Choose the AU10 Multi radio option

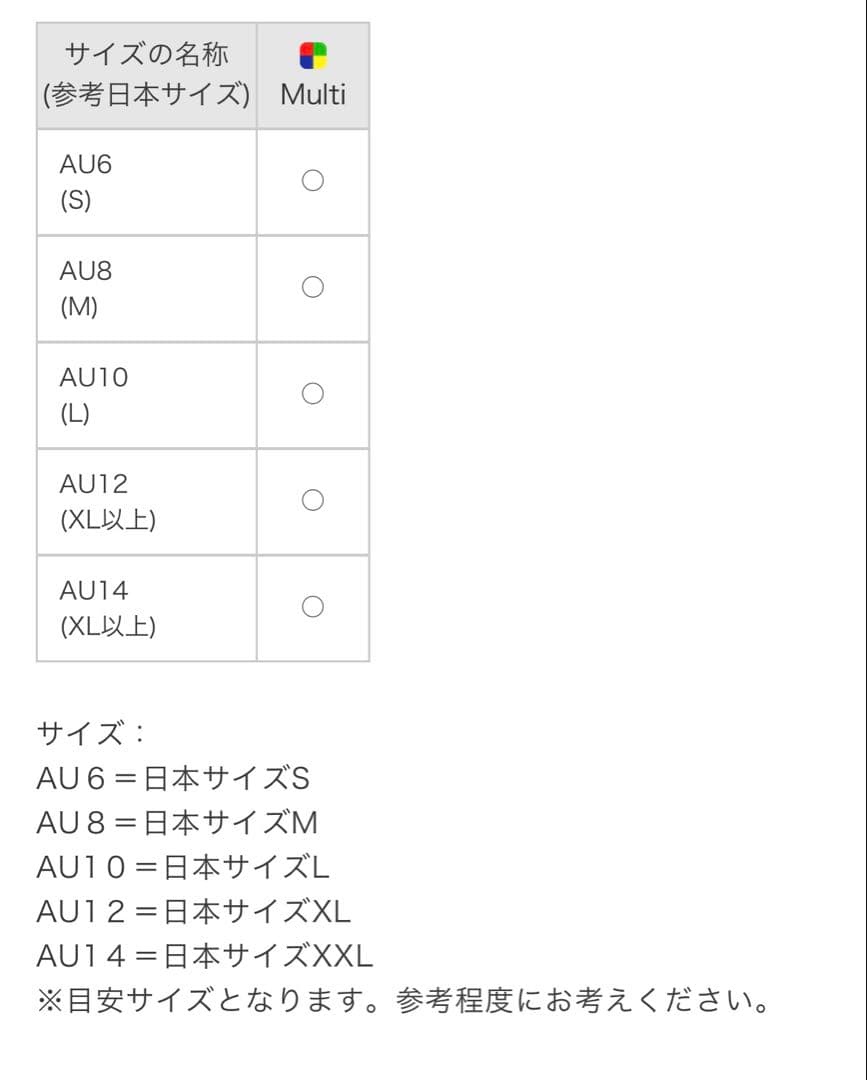click(313, 394)
